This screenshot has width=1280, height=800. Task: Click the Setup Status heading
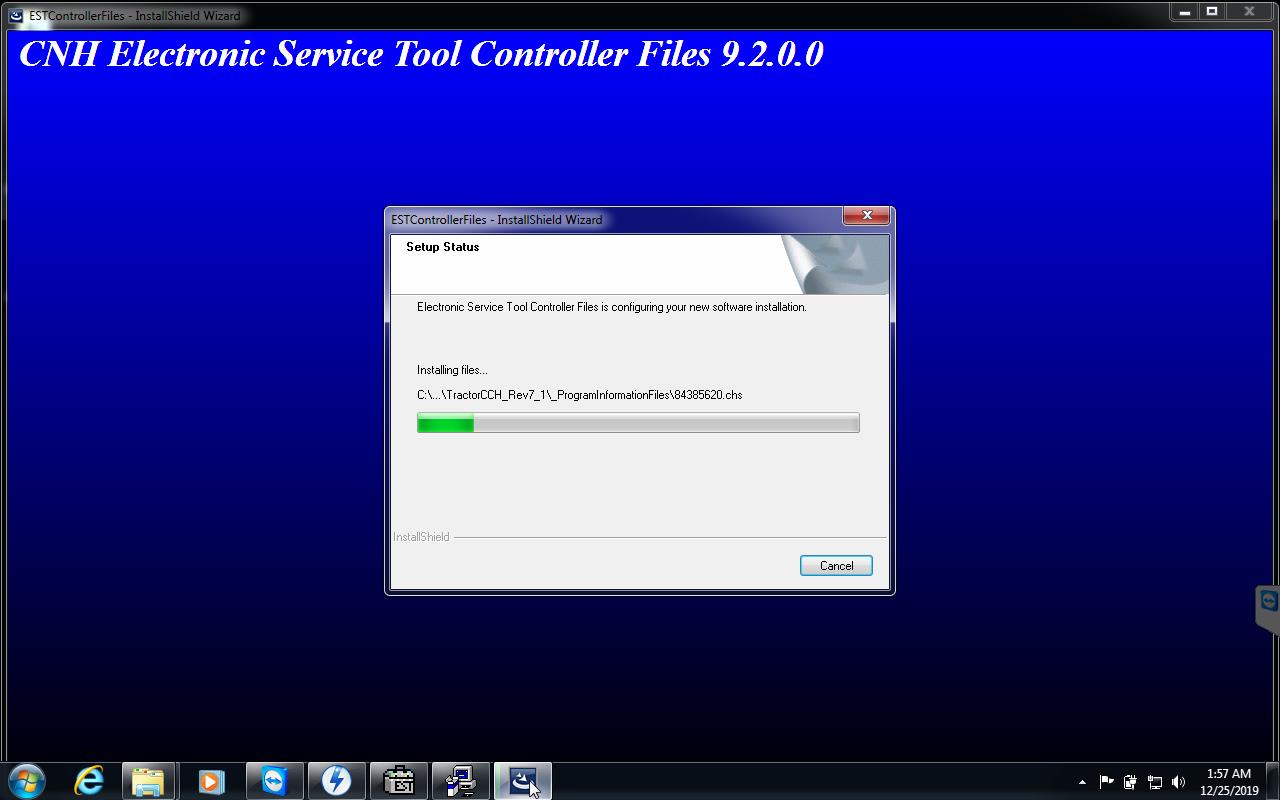(442, 247)
